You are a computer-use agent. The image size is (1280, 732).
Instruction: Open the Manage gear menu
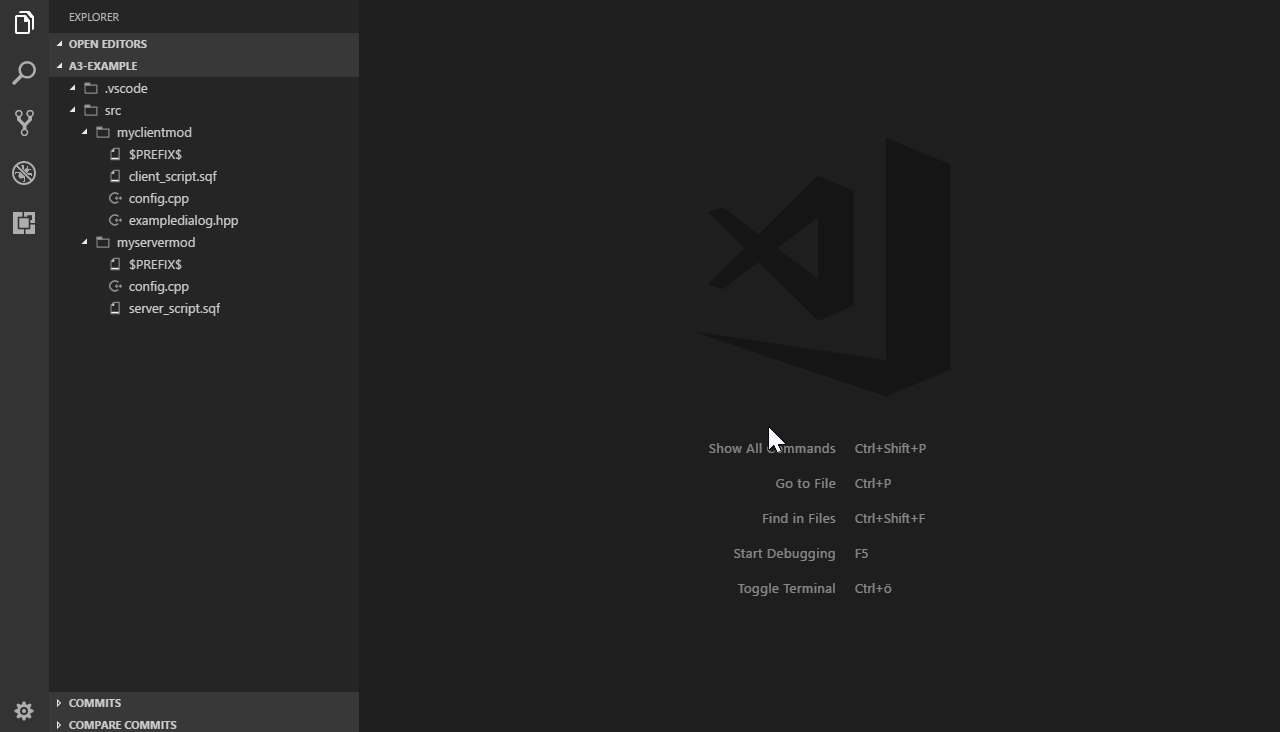click(x=24, y=711)
